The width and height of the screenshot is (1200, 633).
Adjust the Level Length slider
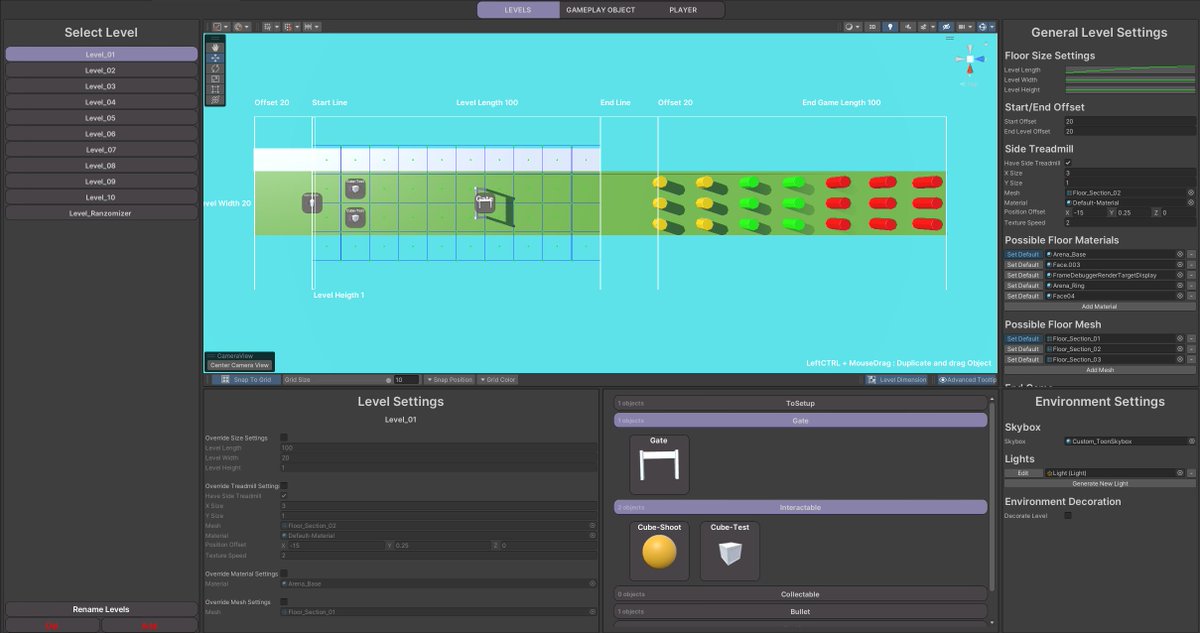1130,70
